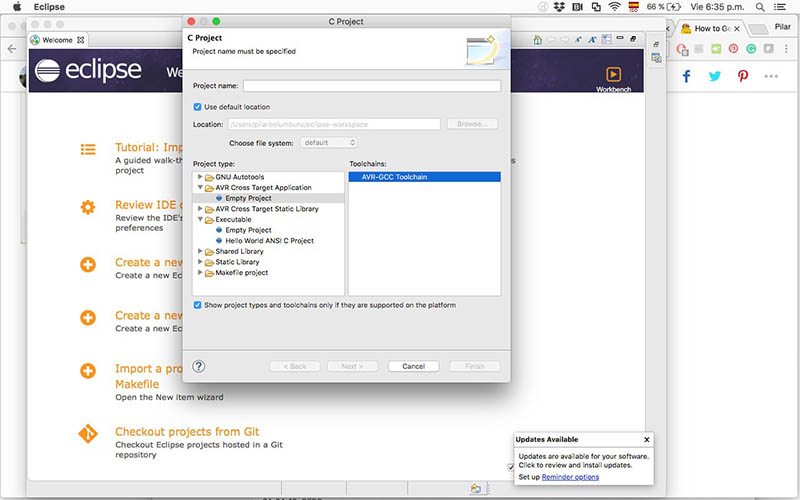
Task: Open the Choose file system dropdown
Action: (x=329, y=143)
